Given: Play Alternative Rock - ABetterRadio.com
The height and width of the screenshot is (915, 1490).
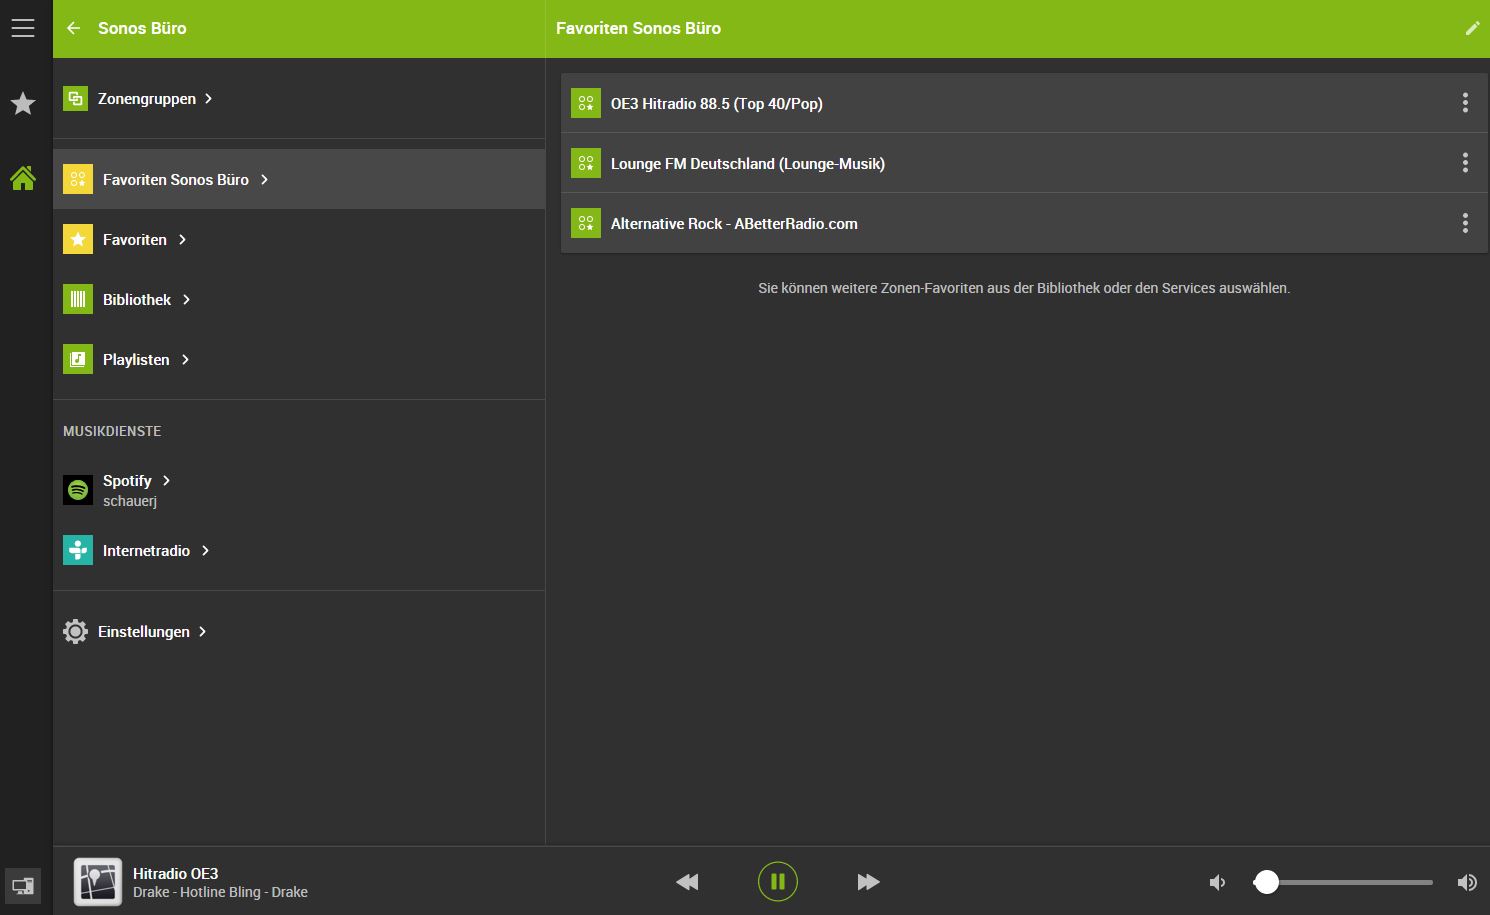Looking at the screenshot, I should (1024, 223).
